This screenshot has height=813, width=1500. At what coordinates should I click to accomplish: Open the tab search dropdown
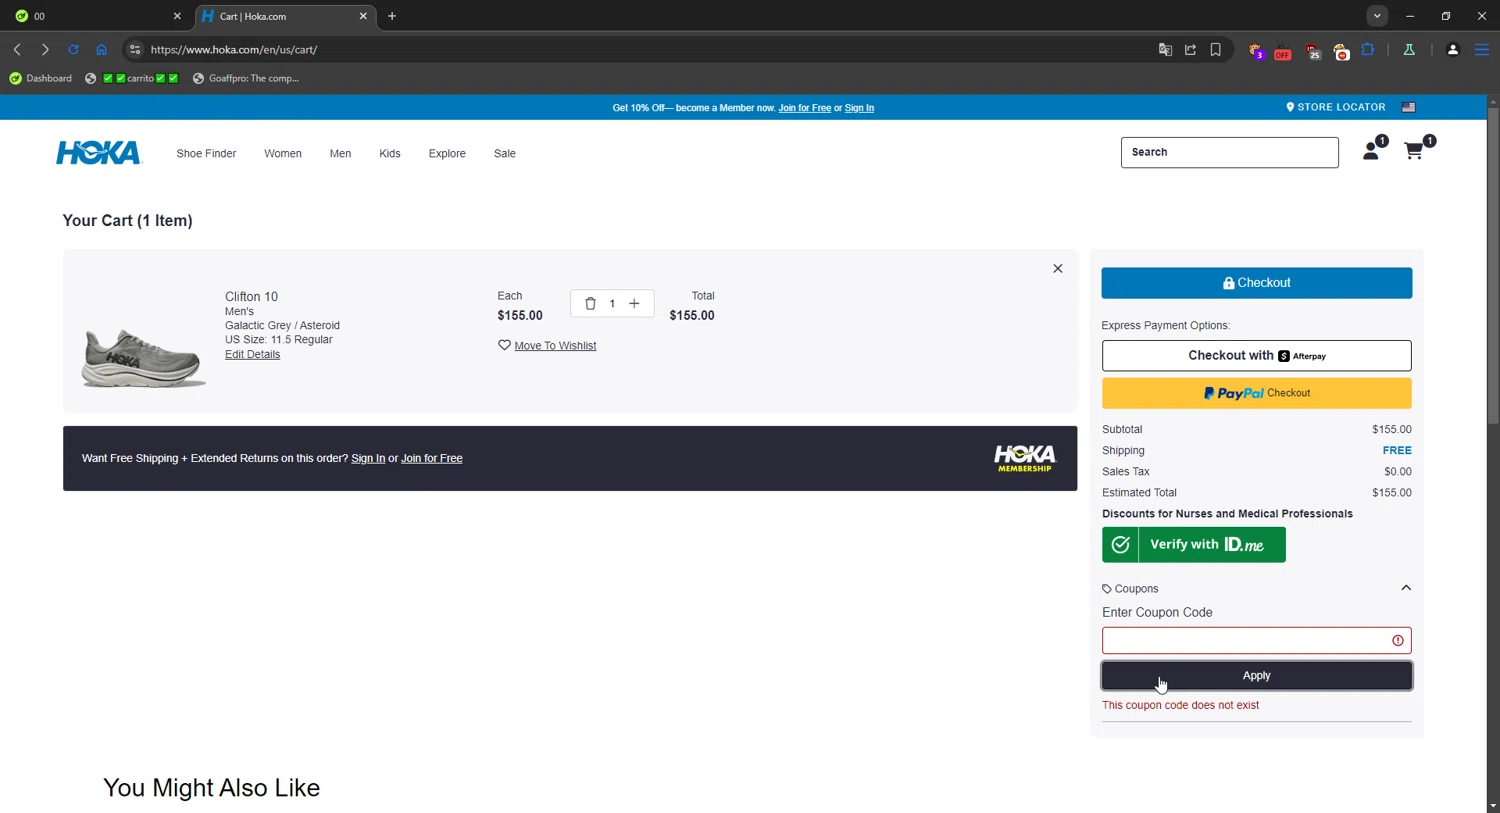[1377, 16]
